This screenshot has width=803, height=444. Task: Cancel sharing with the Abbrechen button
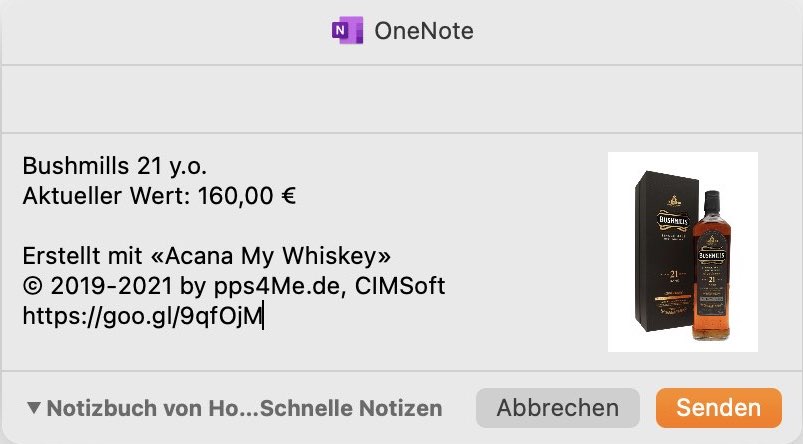pyautogui.click(x=558, y=408)
